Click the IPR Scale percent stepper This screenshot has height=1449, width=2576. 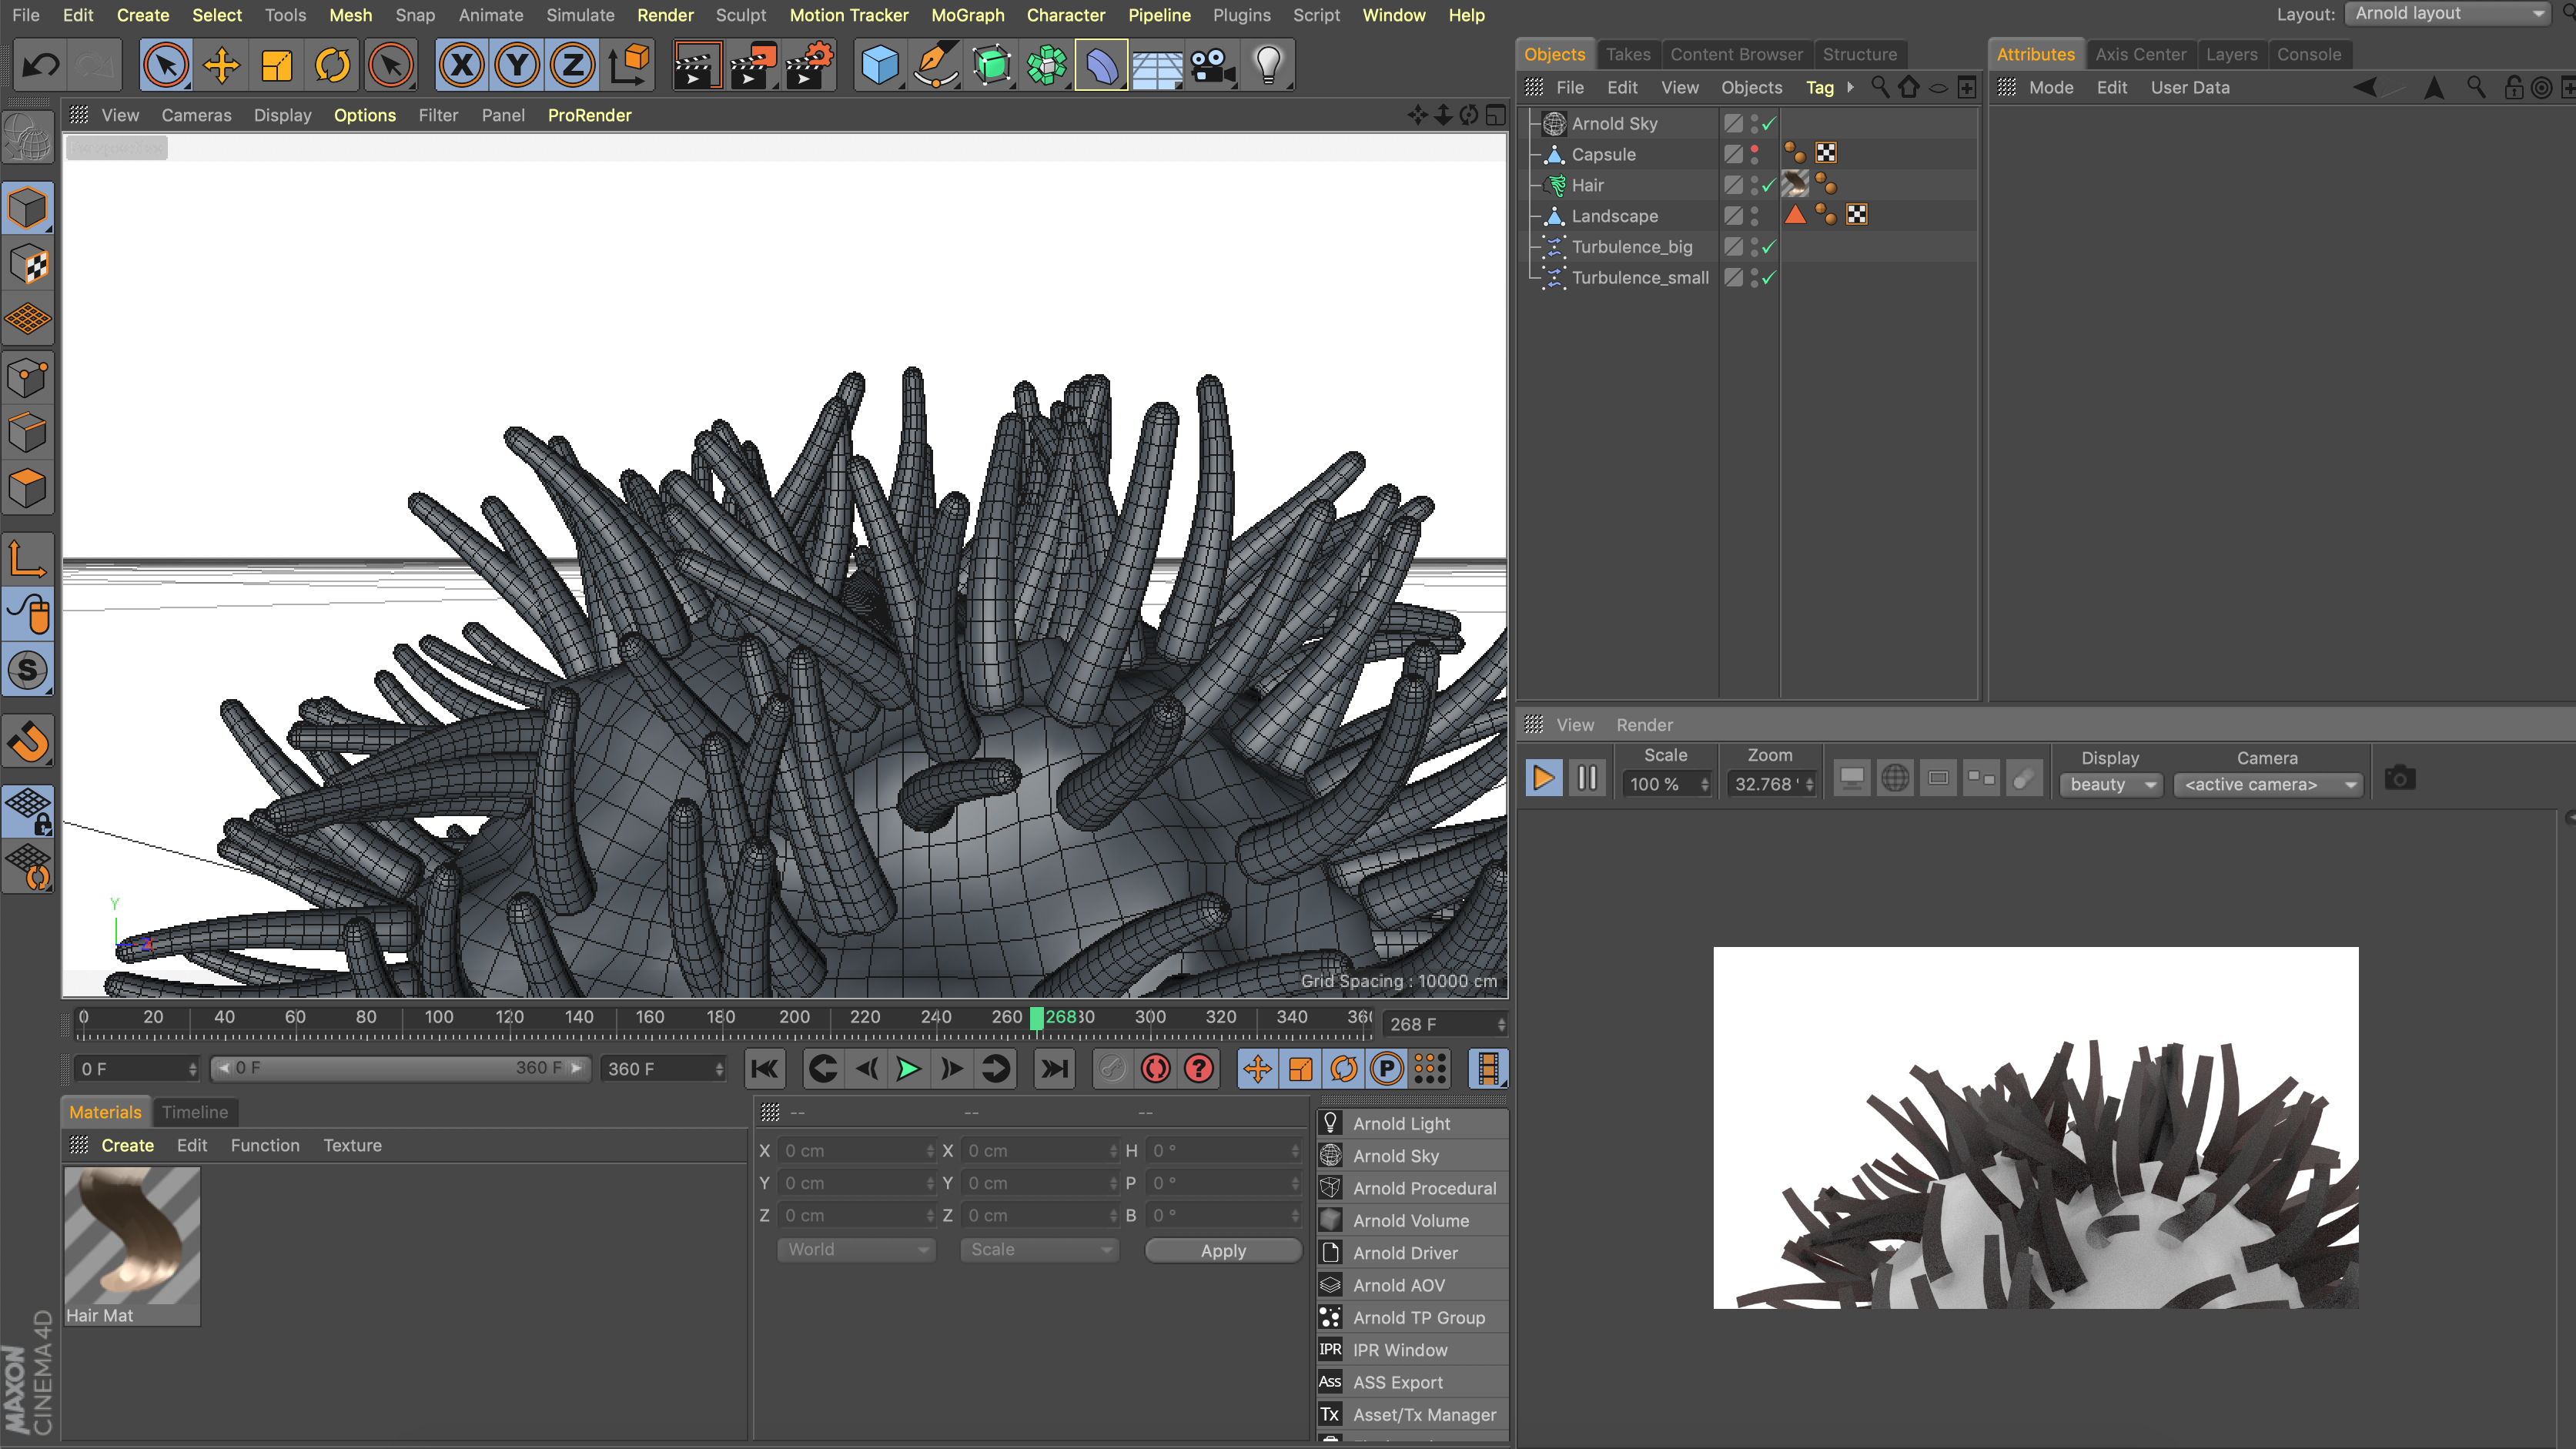pos(1705,785)
